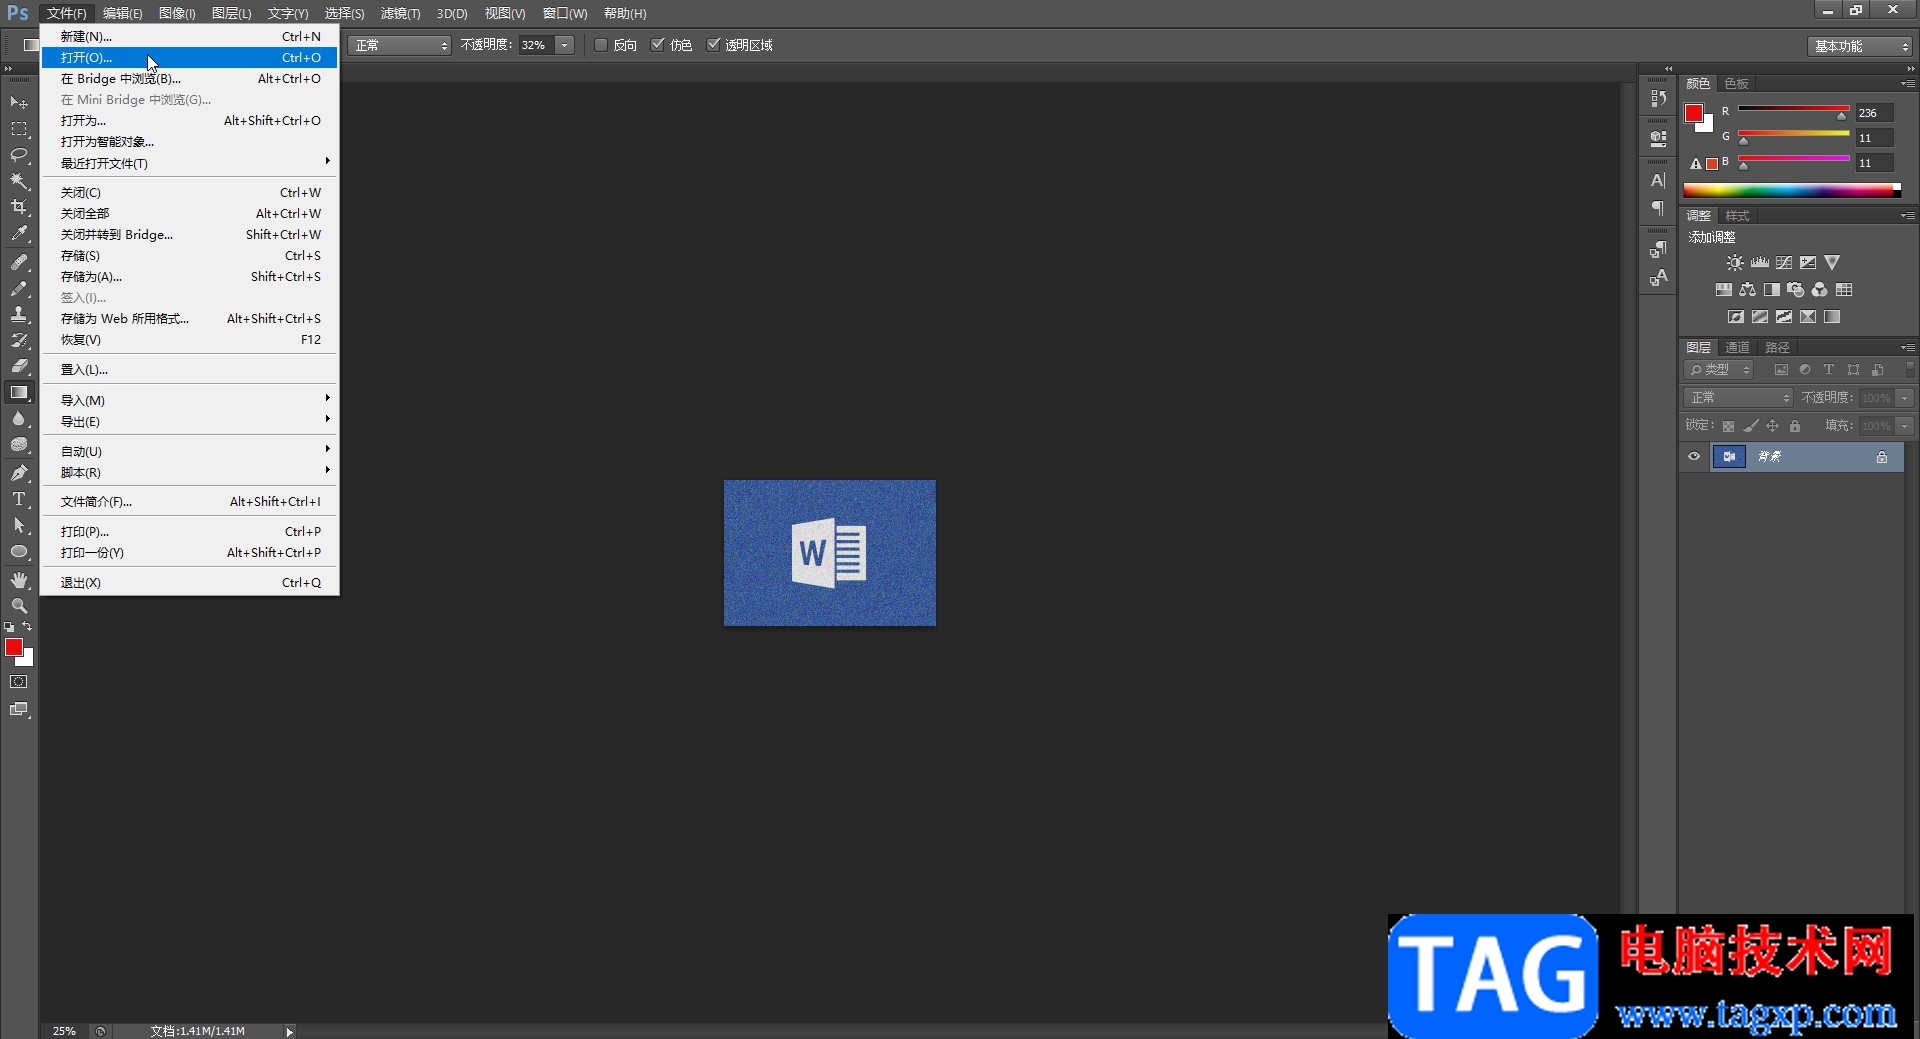Select the Path Selection tool
The height and width of the screenshot is (1039, 1920).
click(19, 525)
